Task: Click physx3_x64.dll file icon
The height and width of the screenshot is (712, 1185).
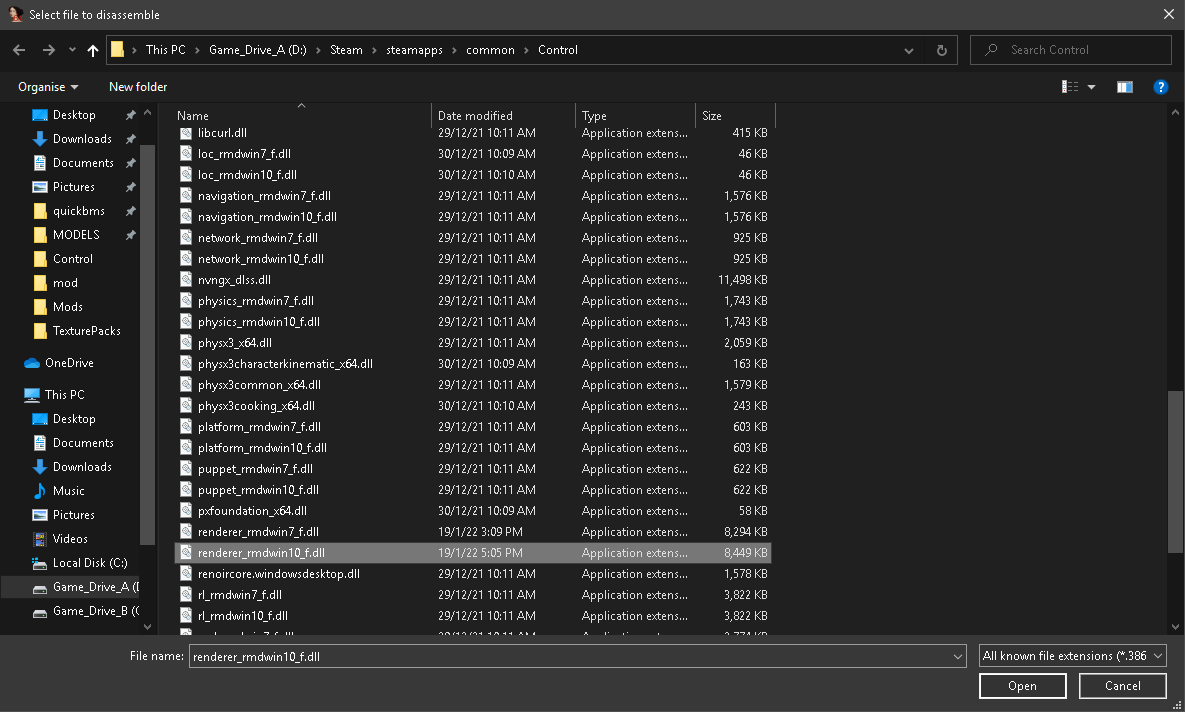Action: (185, 343)
